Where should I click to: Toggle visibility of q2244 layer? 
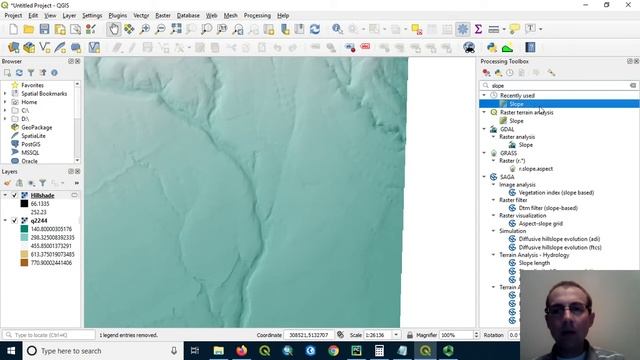click(x=14, y=220)
